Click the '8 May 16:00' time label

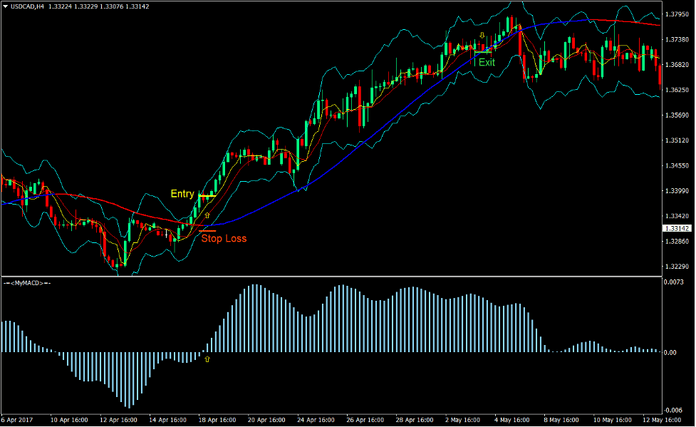pos(561,420)
